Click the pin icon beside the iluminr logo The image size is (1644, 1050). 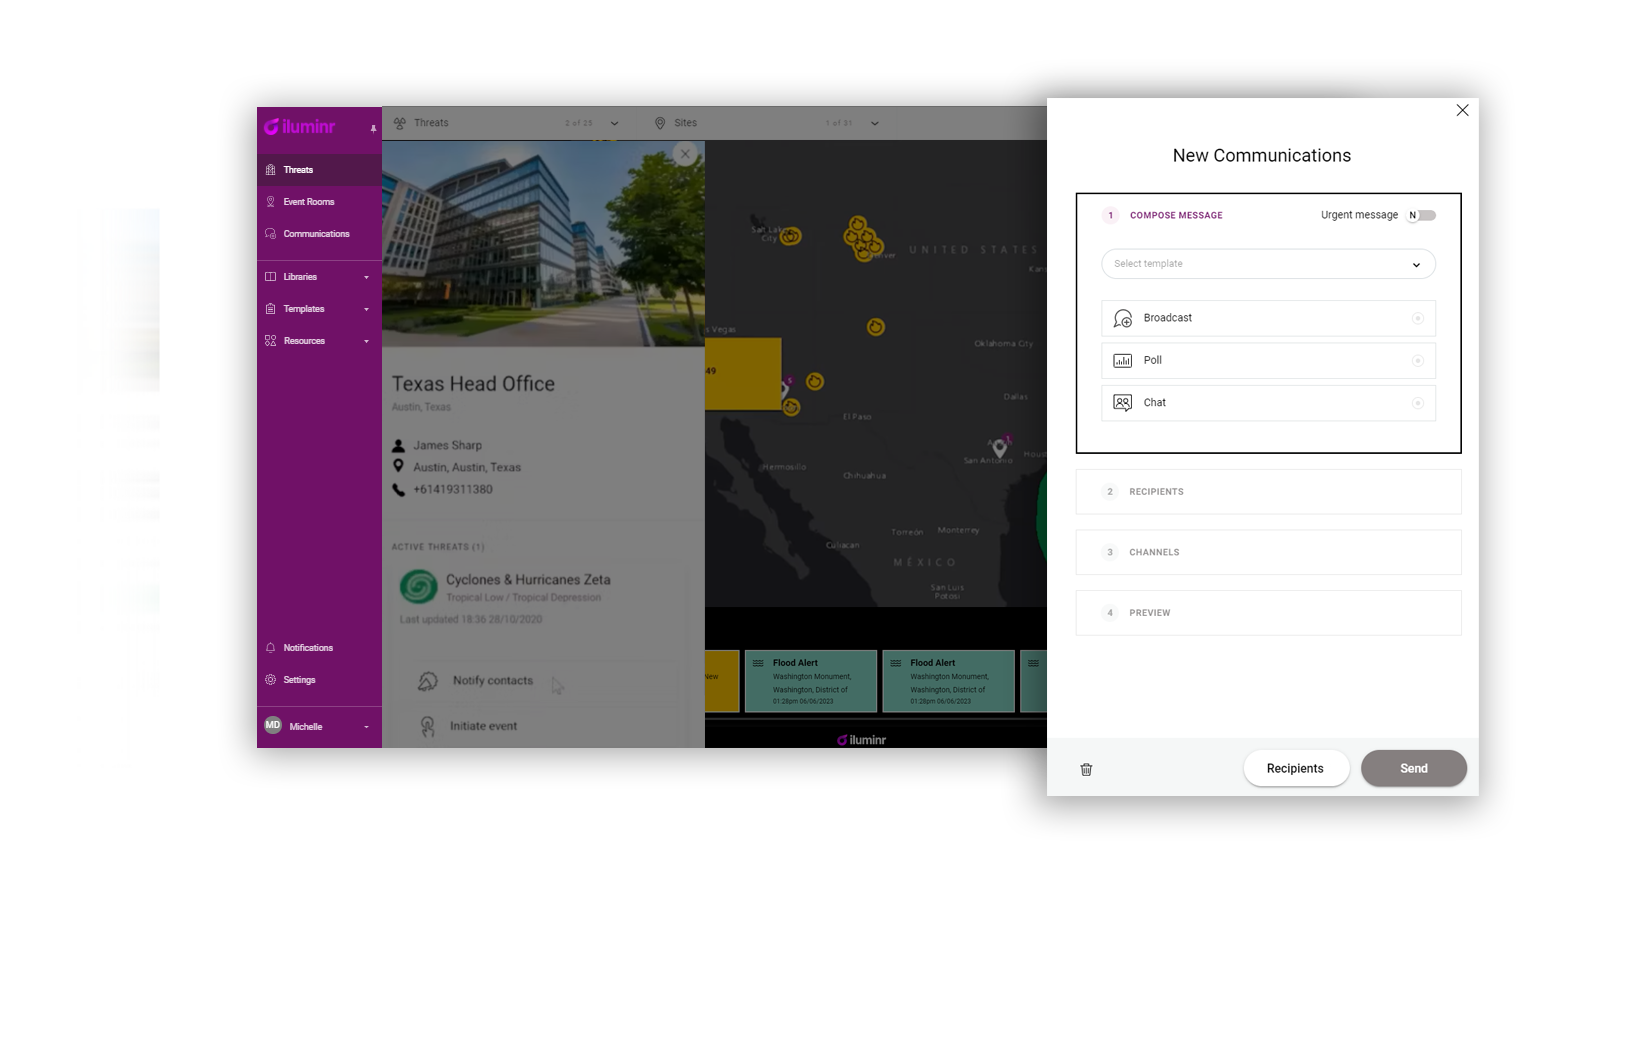pyautogui.click(x=372, y=128)
